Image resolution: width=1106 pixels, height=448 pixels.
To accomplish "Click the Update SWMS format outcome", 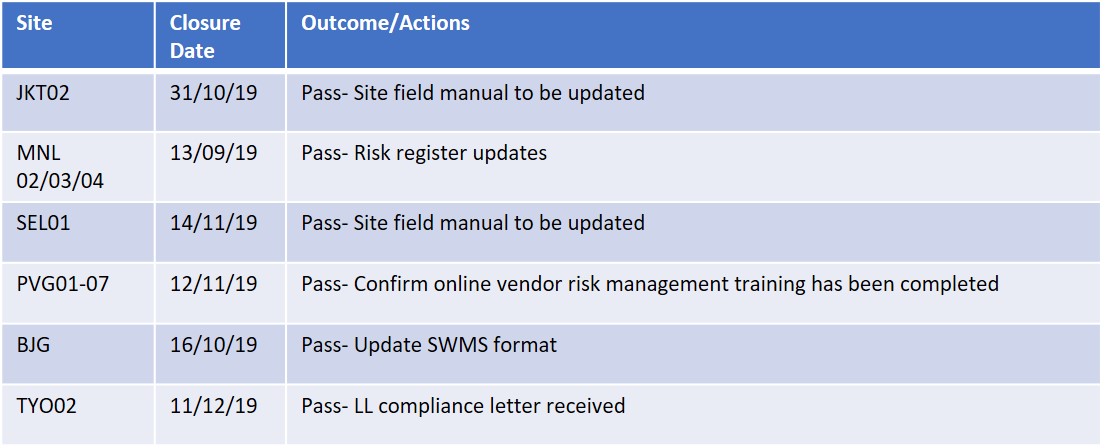I will [x=429, y=345].
